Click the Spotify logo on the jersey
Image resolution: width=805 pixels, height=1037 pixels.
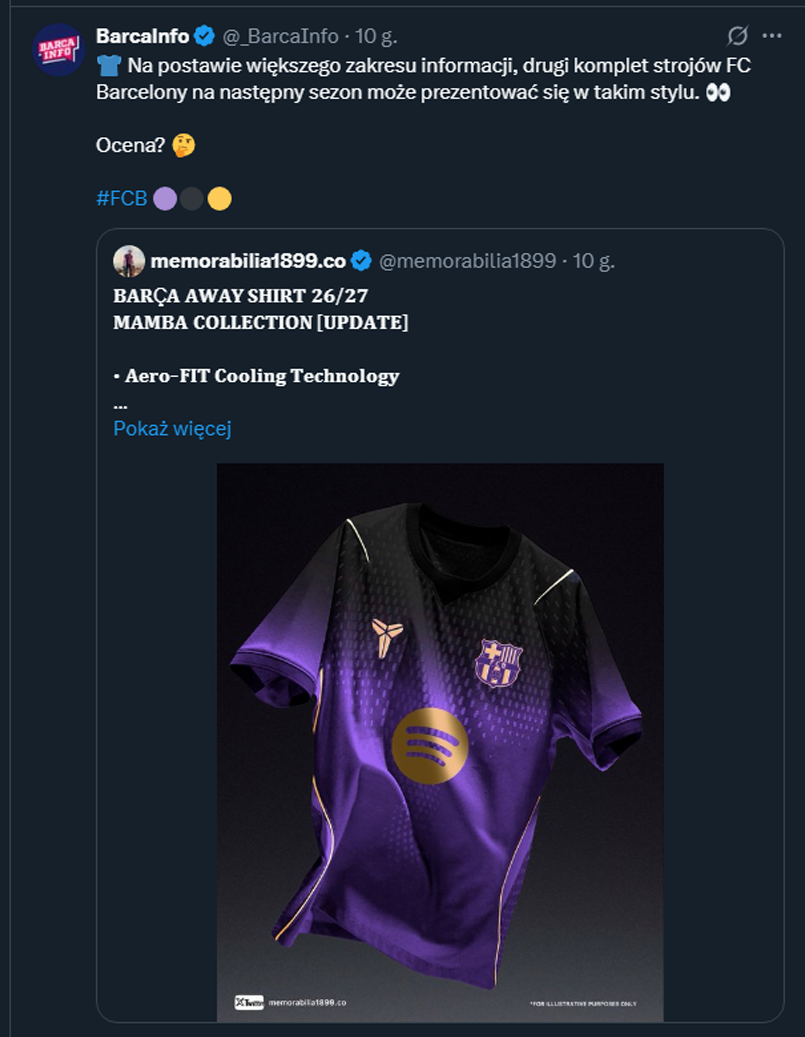pos(431,746)
